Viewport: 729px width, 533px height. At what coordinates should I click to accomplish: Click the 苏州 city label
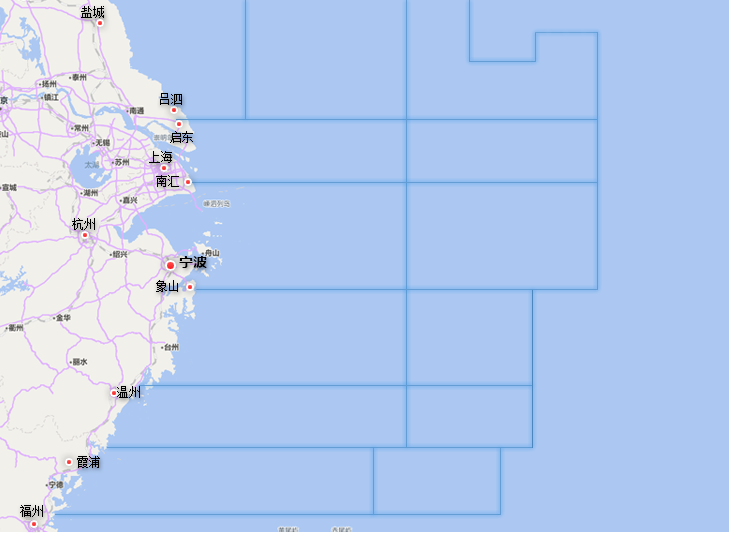[122, 162]
